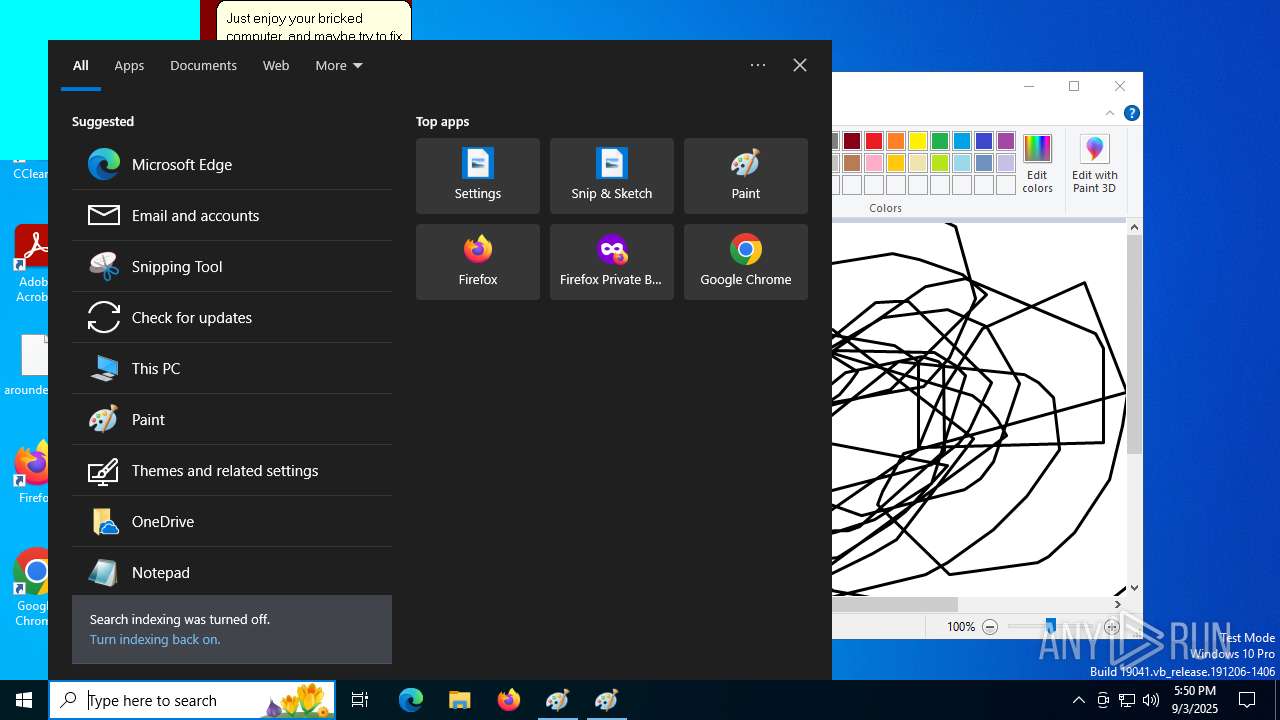The height and width of the screenshot is (720, 1280).
Task: Close the search panel
Action: pos(800,65)
